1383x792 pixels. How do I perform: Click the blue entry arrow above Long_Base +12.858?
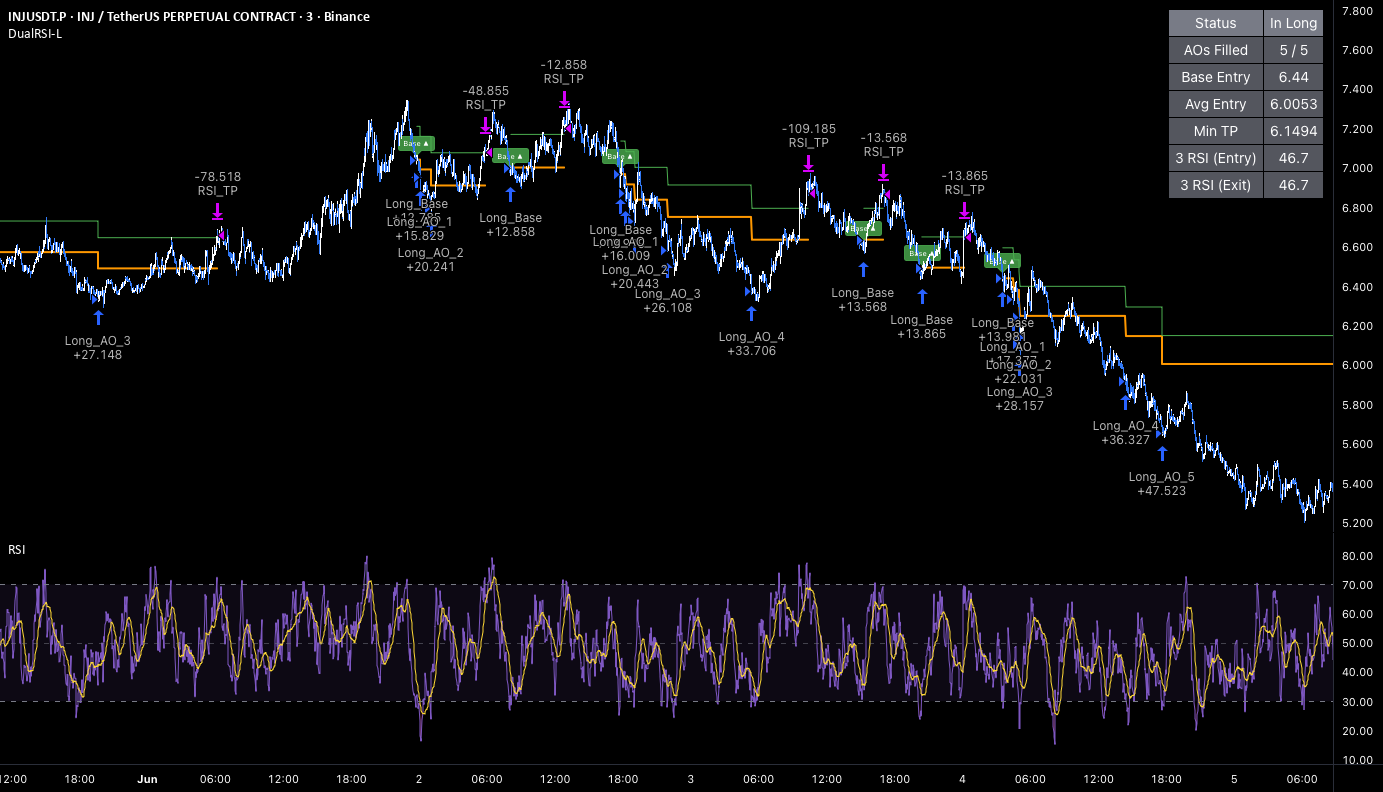510,194
